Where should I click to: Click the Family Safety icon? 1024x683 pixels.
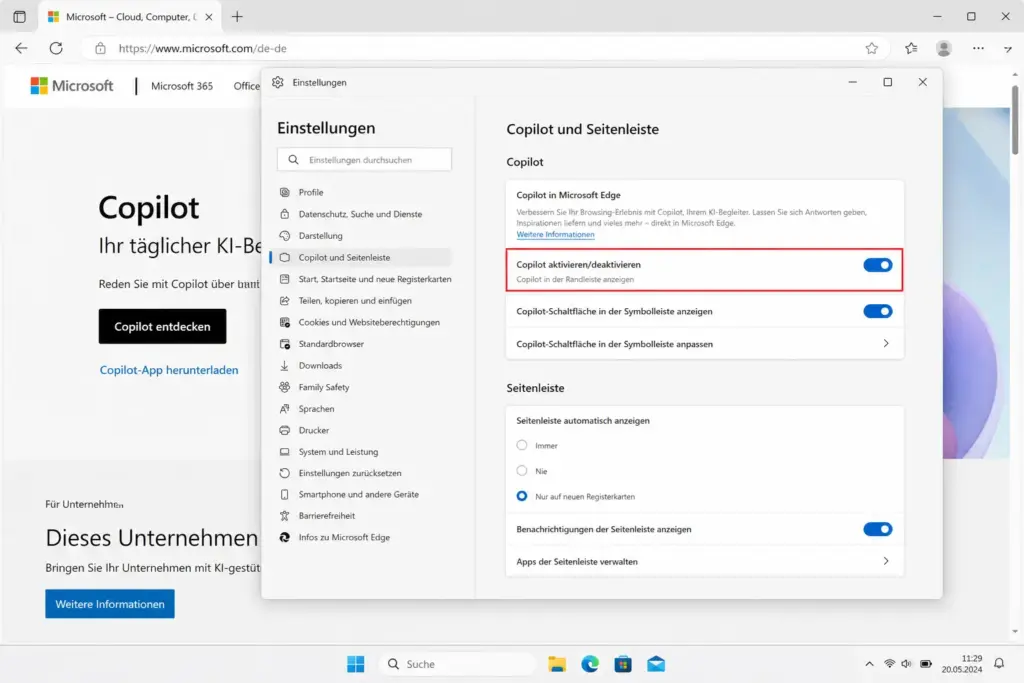285,387
